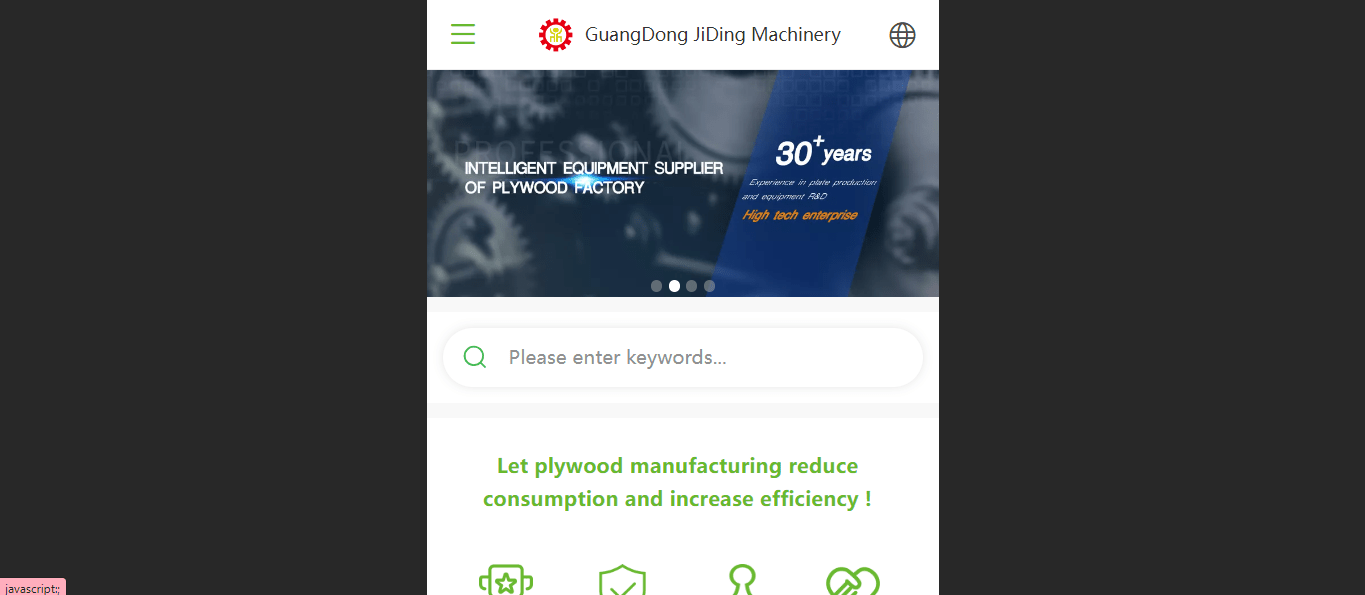Click the orange 'High tech enterprise' text
Screen dimensions: 1365x595
(800, 215)
